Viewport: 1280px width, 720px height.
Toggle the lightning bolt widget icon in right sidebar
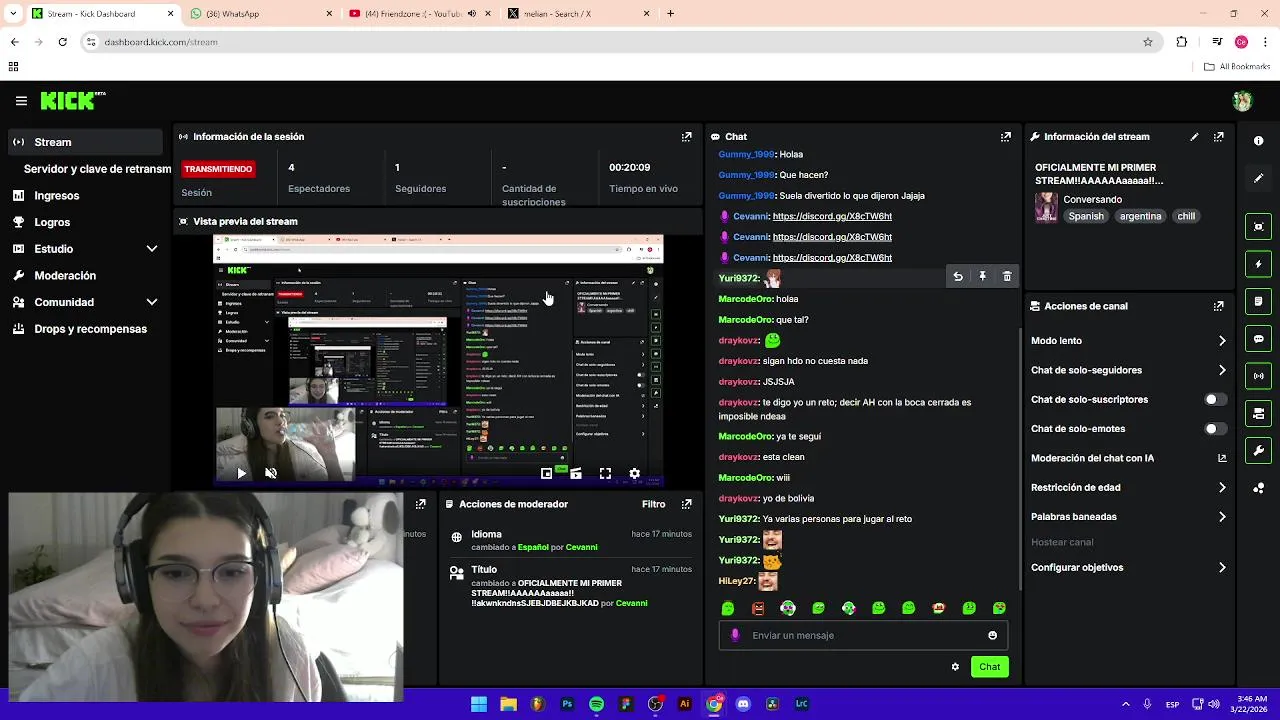(1258, 264)
